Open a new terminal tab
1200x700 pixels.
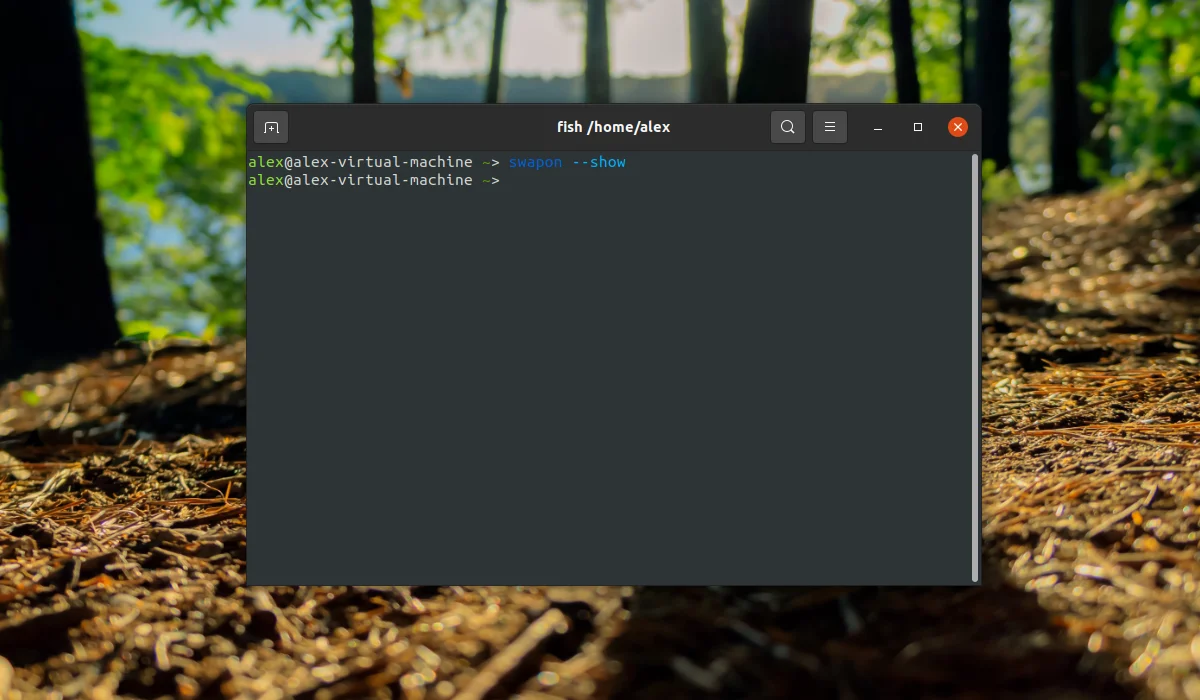[271, 127]
